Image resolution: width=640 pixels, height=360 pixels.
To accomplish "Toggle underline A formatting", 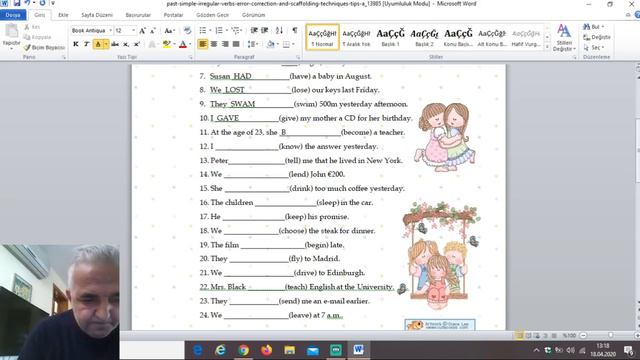I will point(98,44).
